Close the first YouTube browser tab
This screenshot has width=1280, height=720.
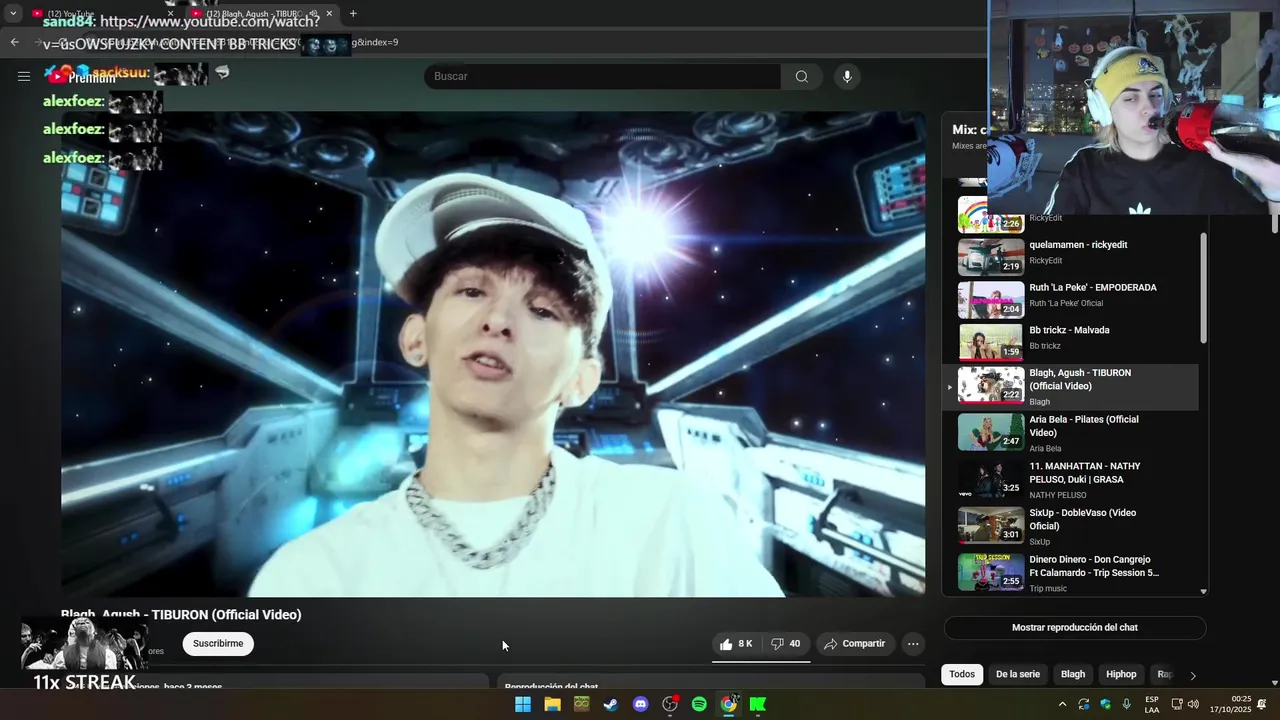(170, 14)
